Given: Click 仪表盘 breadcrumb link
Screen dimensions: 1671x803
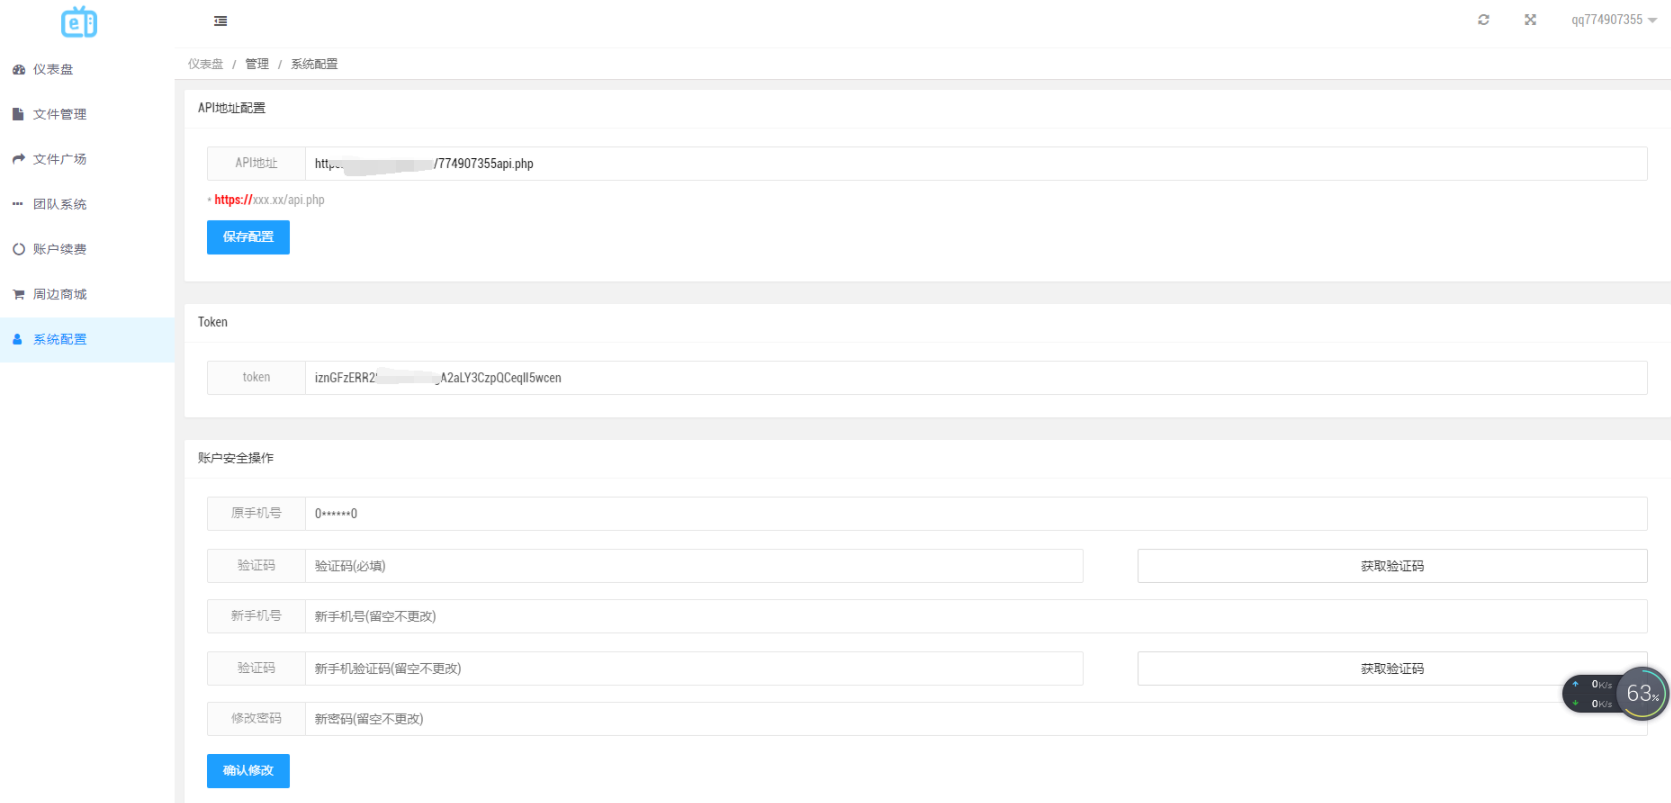Looking at the screenshot, I should 205,64.
